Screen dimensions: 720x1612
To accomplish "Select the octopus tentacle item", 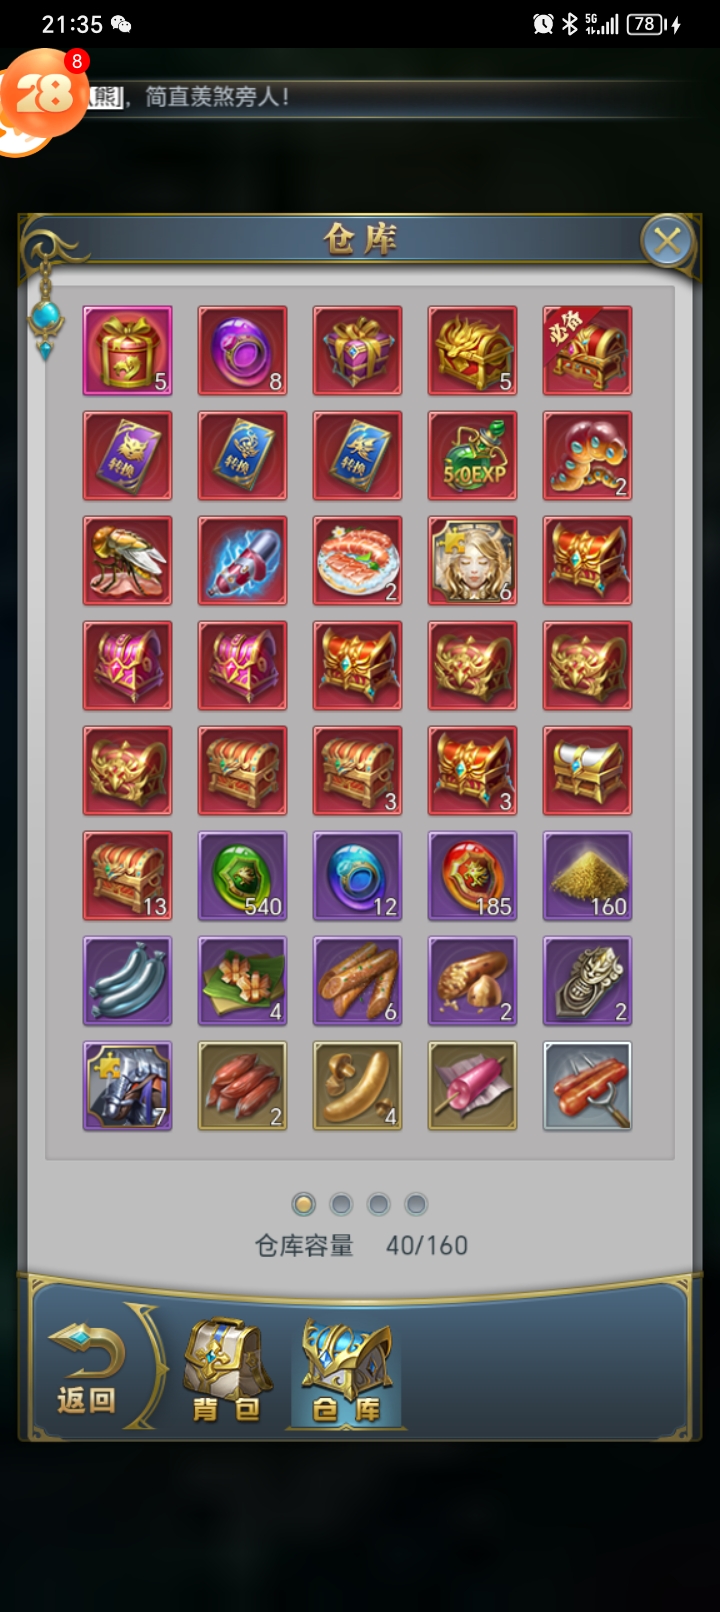I will [587, 455].
